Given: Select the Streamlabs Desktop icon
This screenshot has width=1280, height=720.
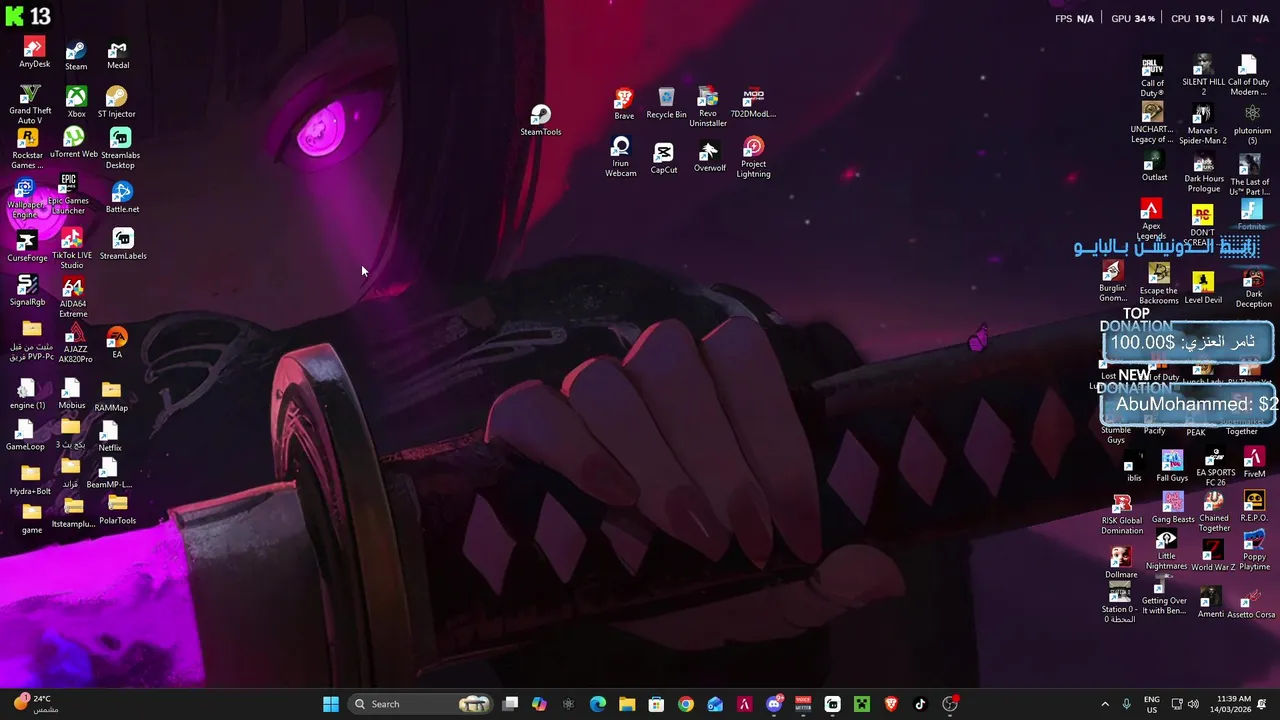Looking at the screenshot, I should pos(120,150).
